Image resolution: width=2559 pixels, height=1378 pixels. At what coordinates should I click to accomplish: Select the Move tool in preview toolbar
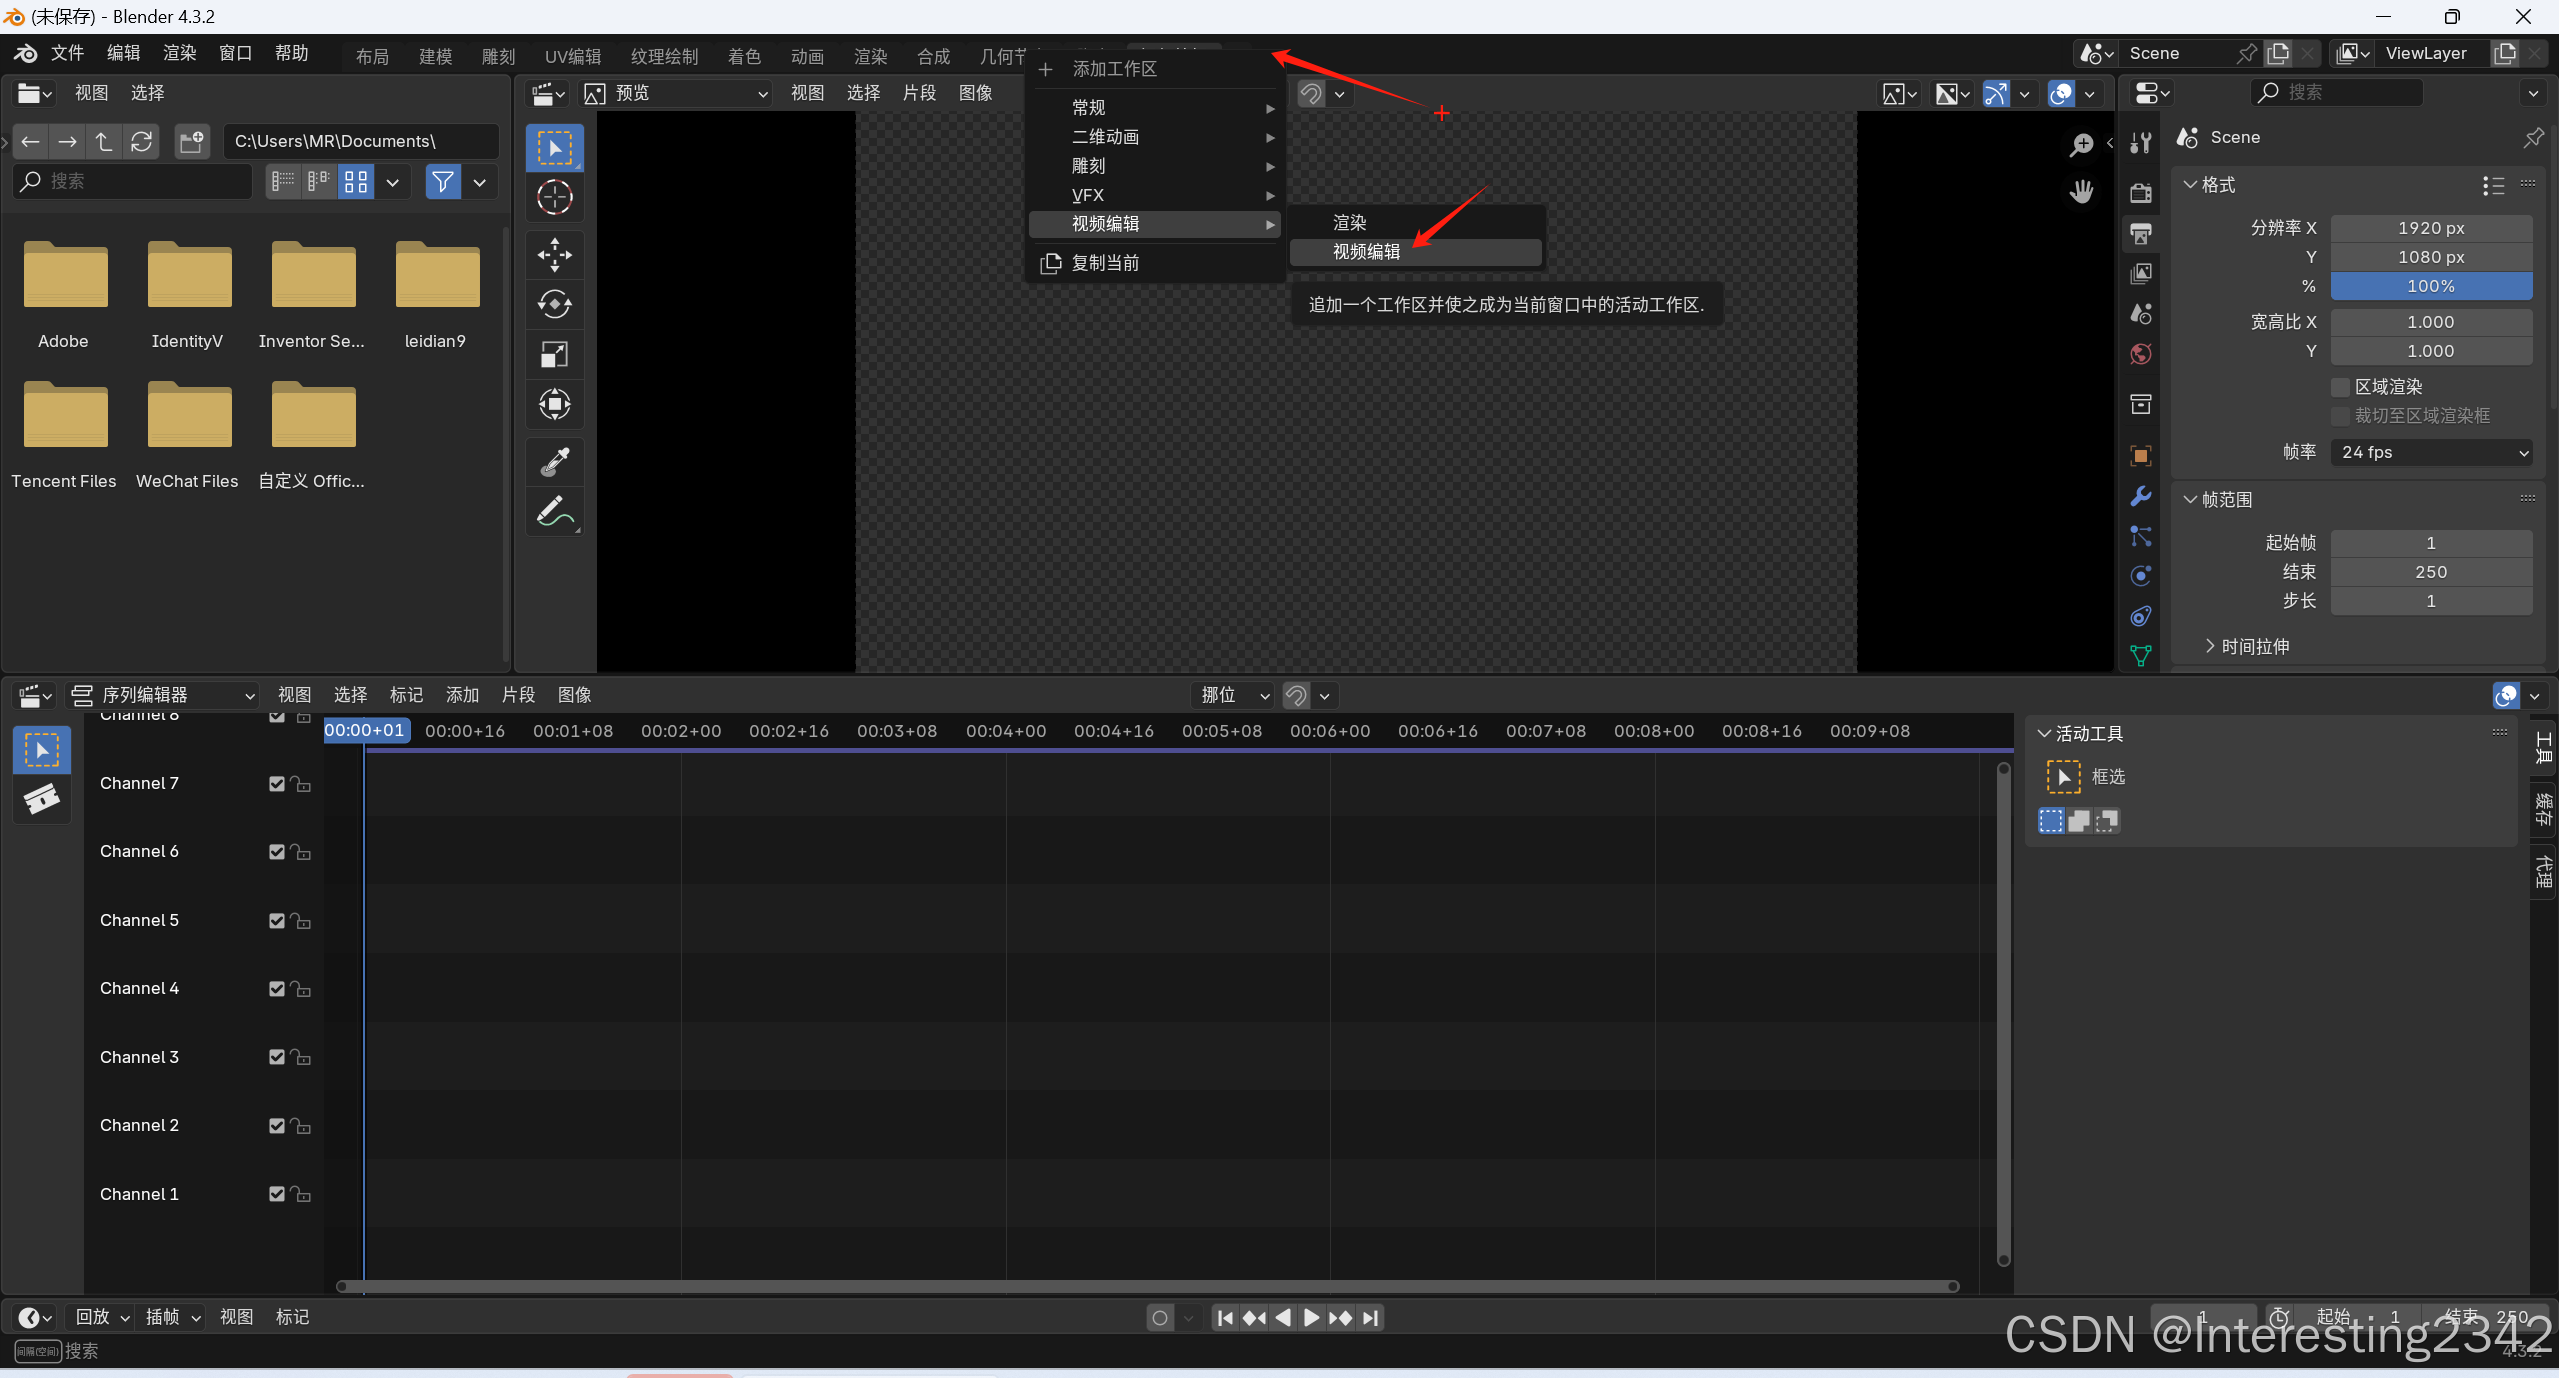[554, 255]
